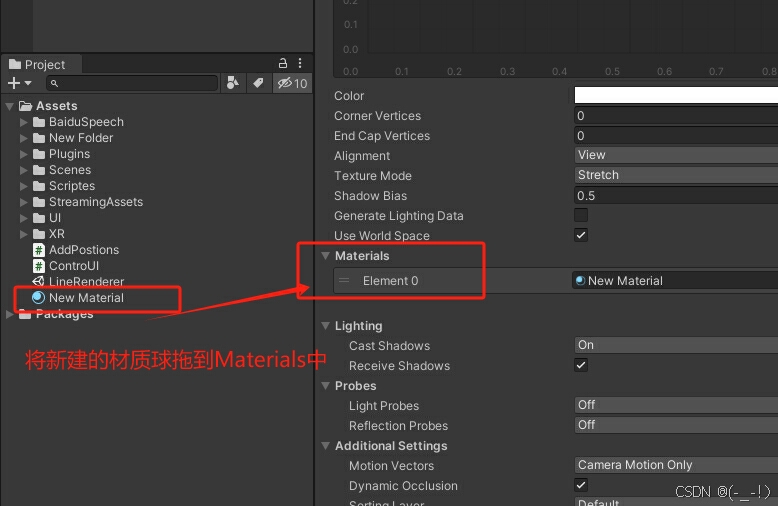Select the StreamingAssets folder icon

pyautogui.click(x=39, y=202)
